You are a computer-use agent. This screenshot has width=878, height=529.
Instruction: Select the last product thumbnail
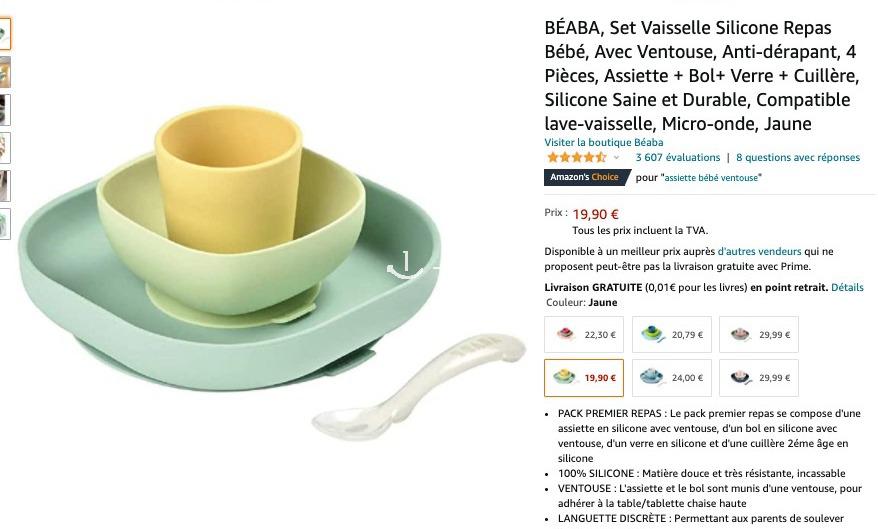[4, 224]
